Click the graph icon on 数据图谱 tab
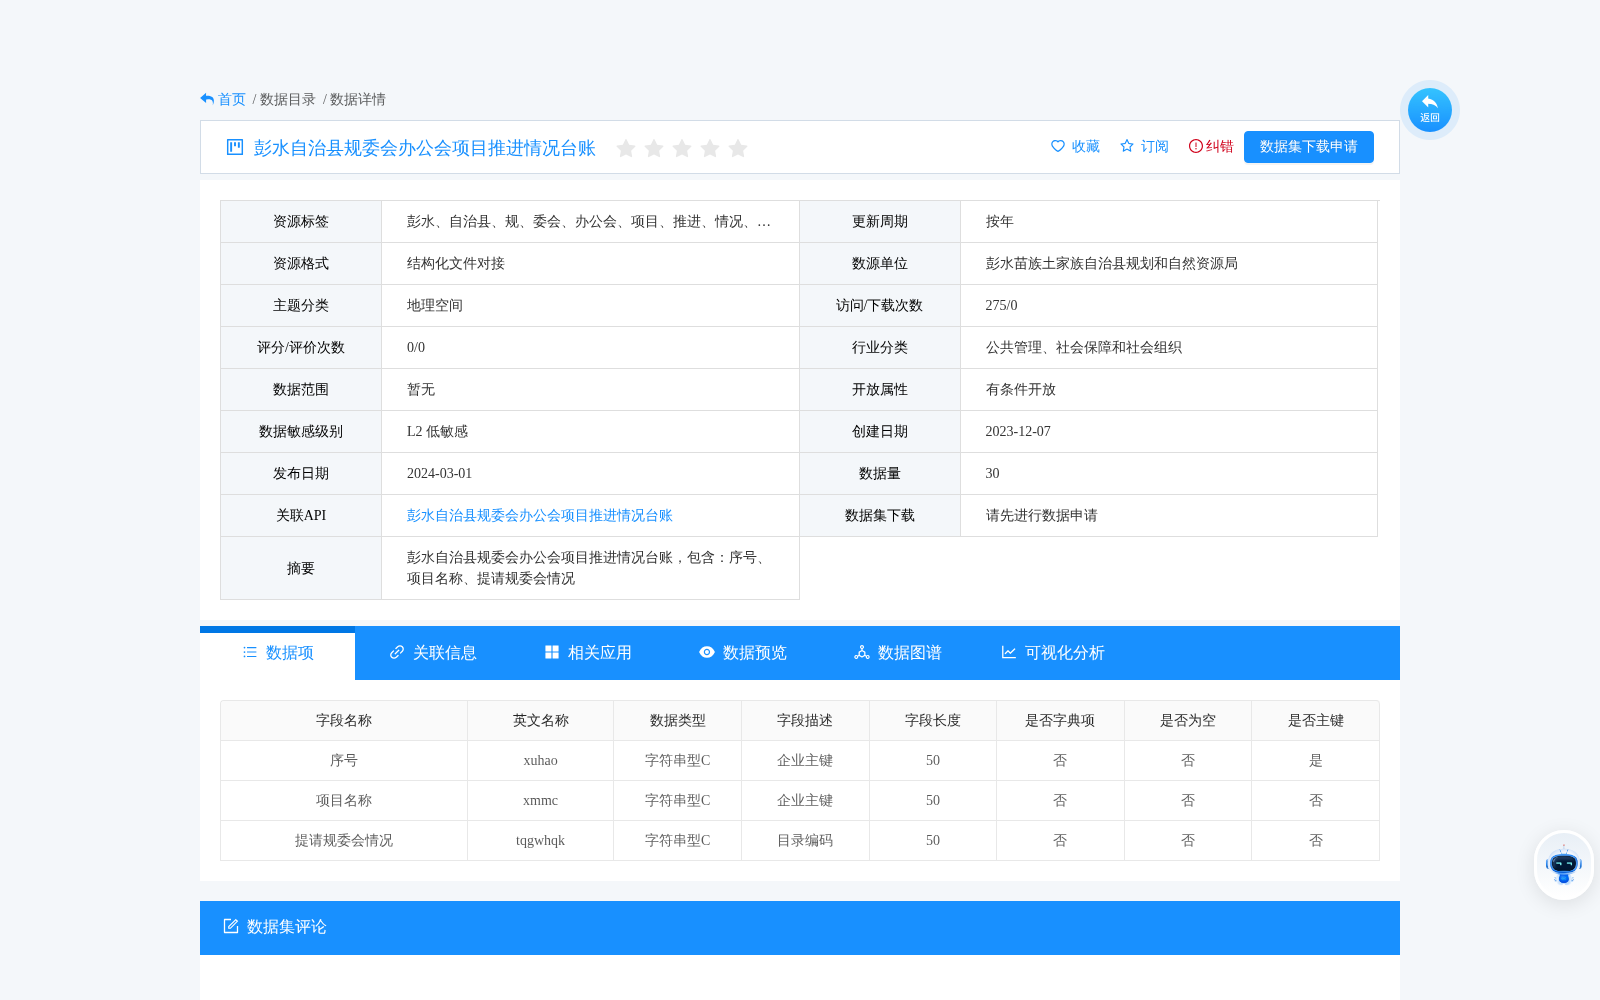The height and width of the screenshot is (1000, 1600). (x=862, y=652)
